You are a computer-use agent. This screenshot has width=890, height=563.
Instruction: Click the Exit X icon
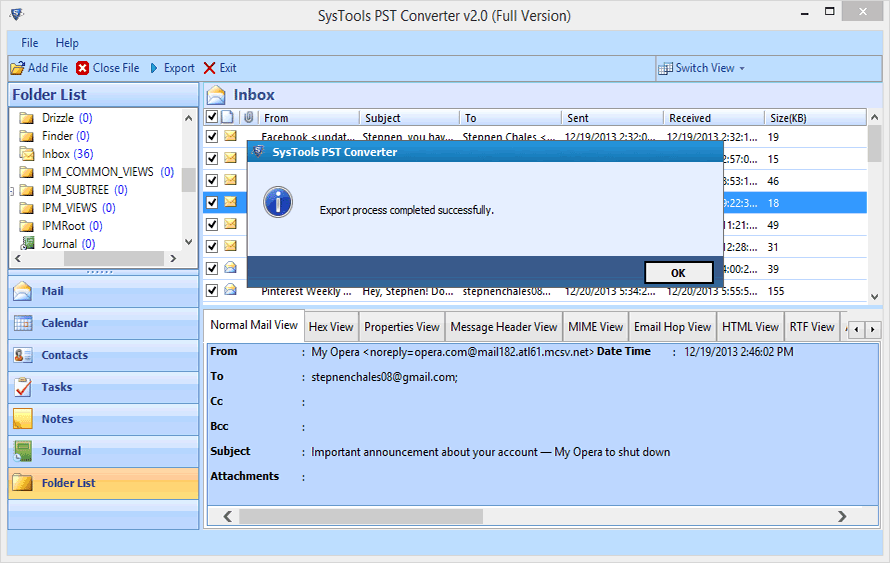point(209,68)
